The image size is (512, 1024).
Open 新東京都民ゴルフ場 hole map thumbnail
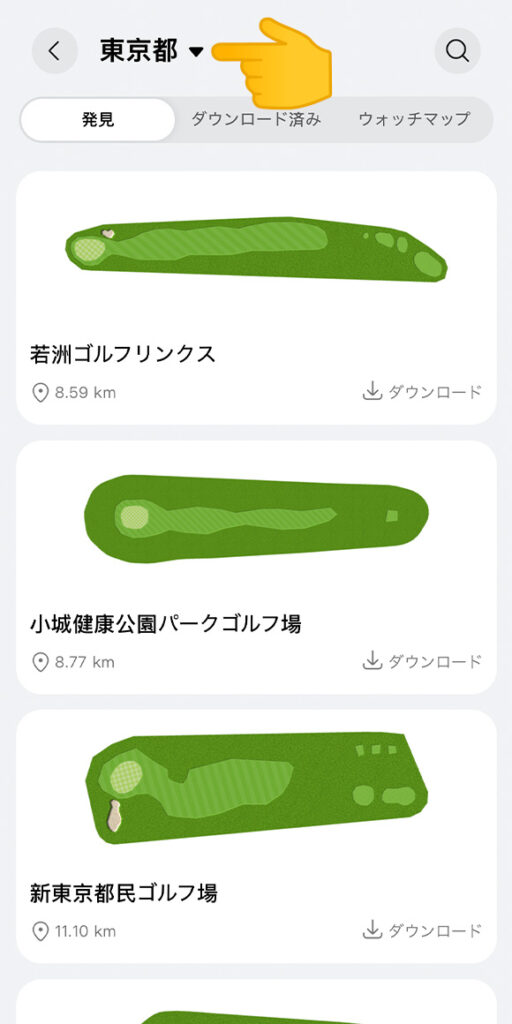coord(256,788)
